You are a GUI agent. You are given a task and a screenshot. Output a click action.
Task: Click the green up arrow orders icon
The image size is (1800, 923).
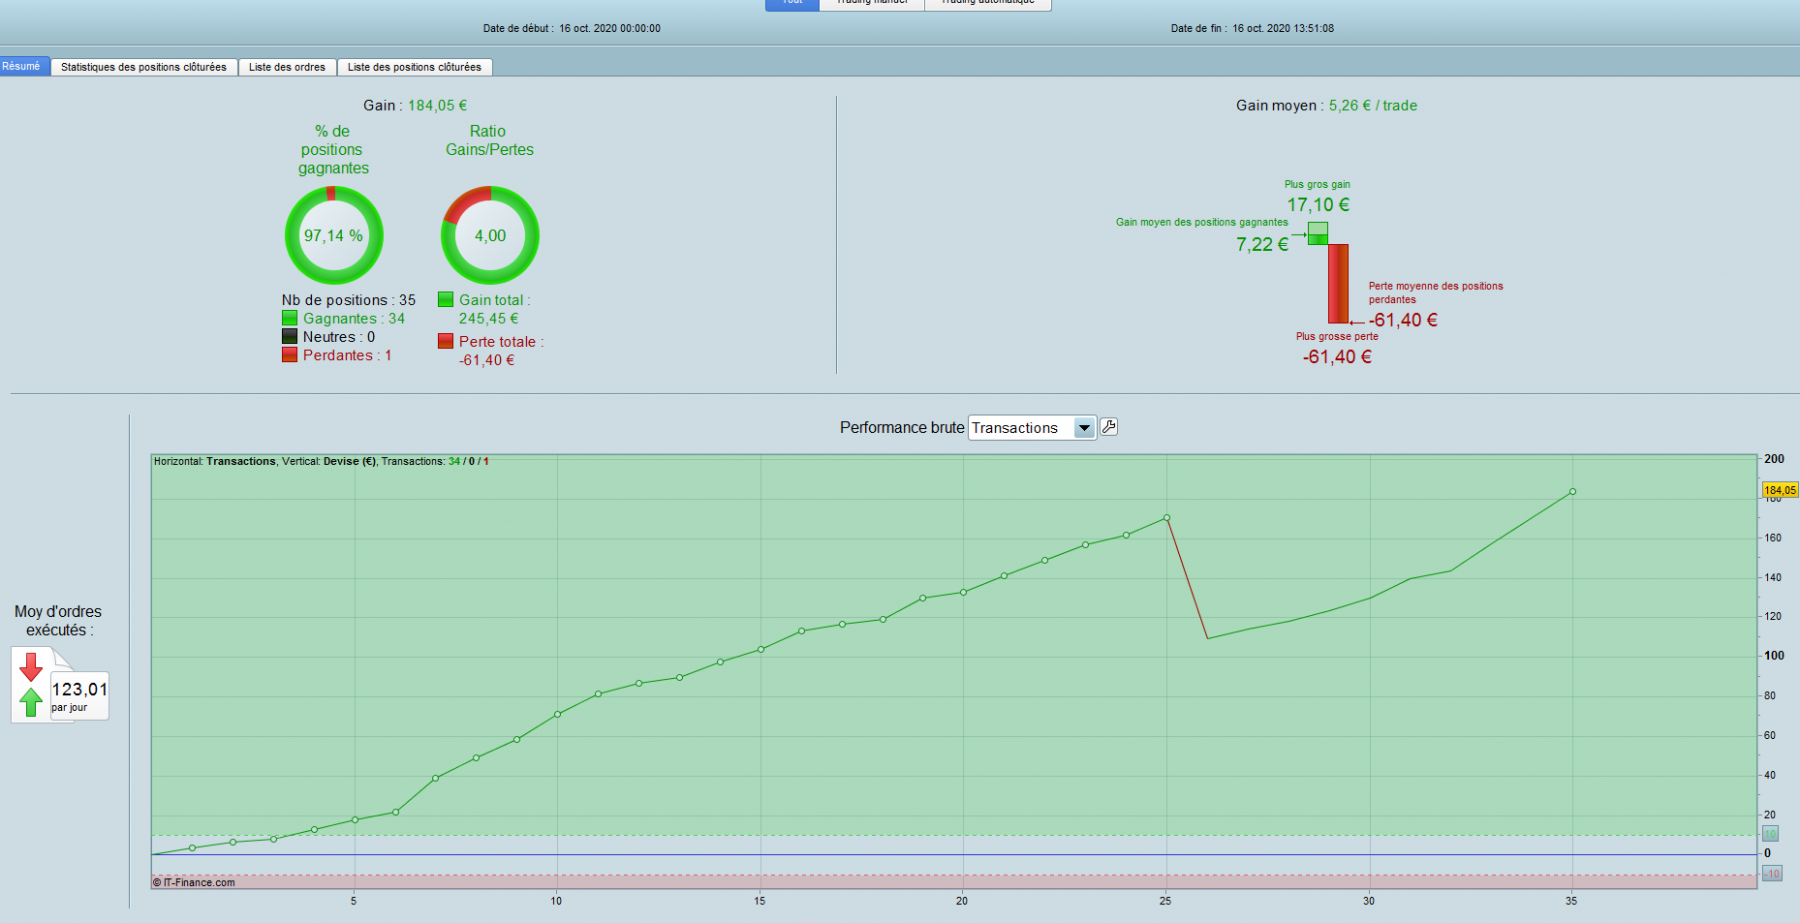31,701
